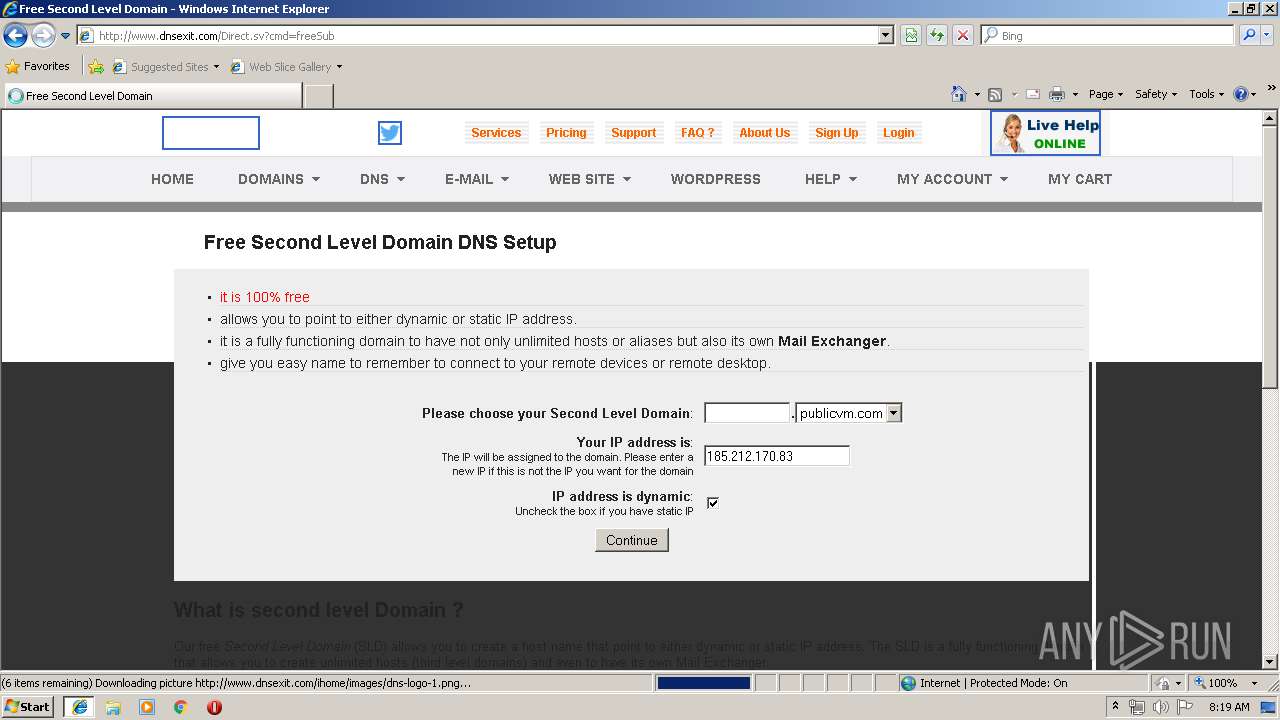Open Windows Explorer folder on taskbar
This screenshot has width=1280, height=720.
[x=113, y=707]
